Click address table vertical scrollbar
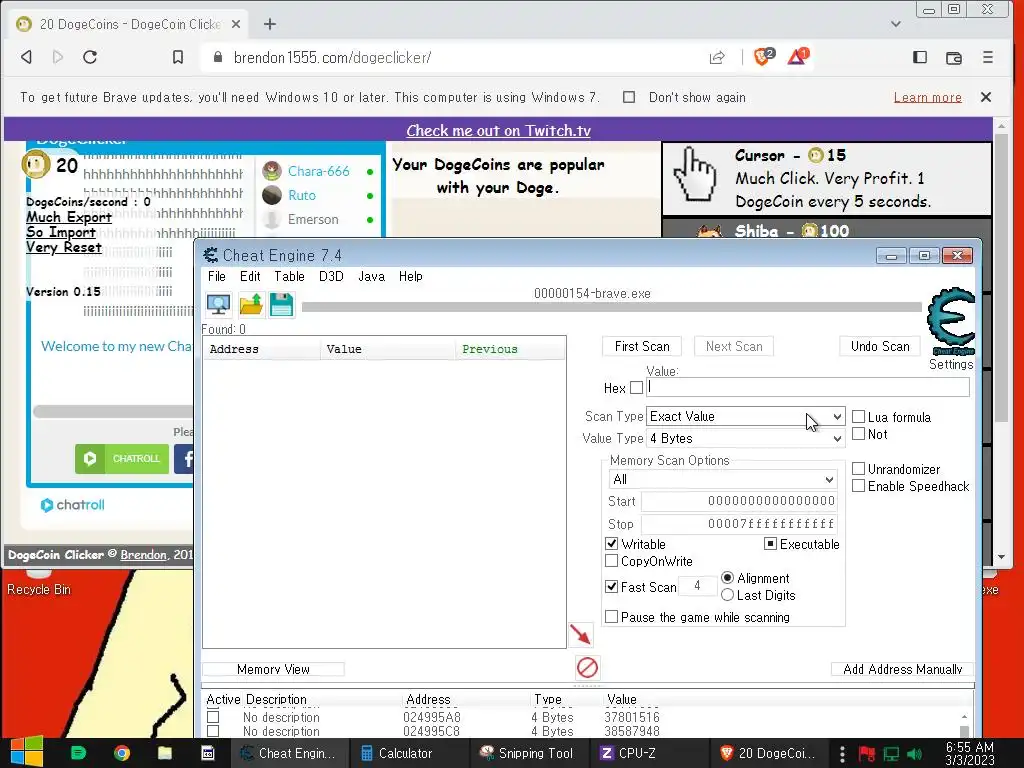 [964, 724]
